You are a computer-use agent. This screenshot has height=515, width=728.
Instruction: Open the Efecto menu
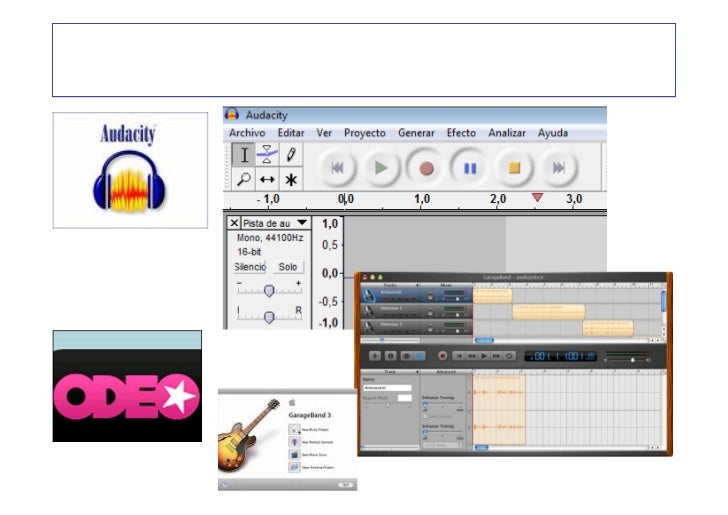click(461, 133)
